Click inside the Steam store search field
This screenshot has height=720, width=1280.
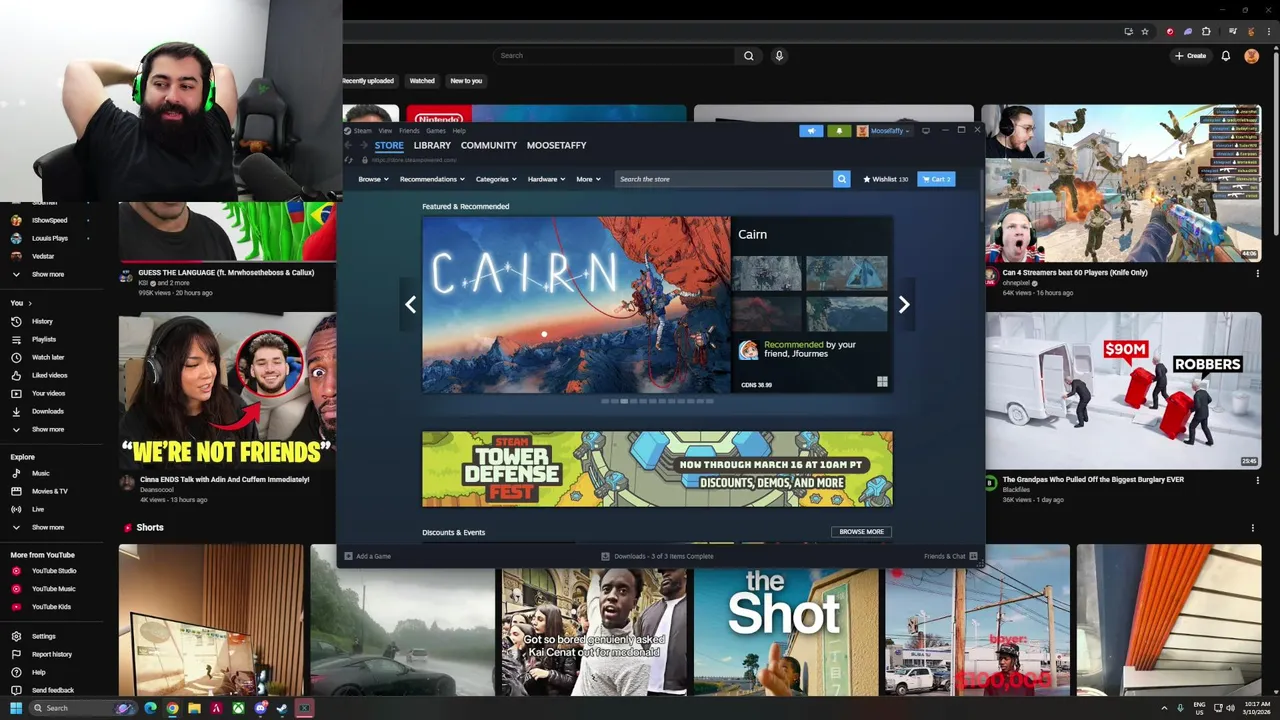(x=724, y=179)
